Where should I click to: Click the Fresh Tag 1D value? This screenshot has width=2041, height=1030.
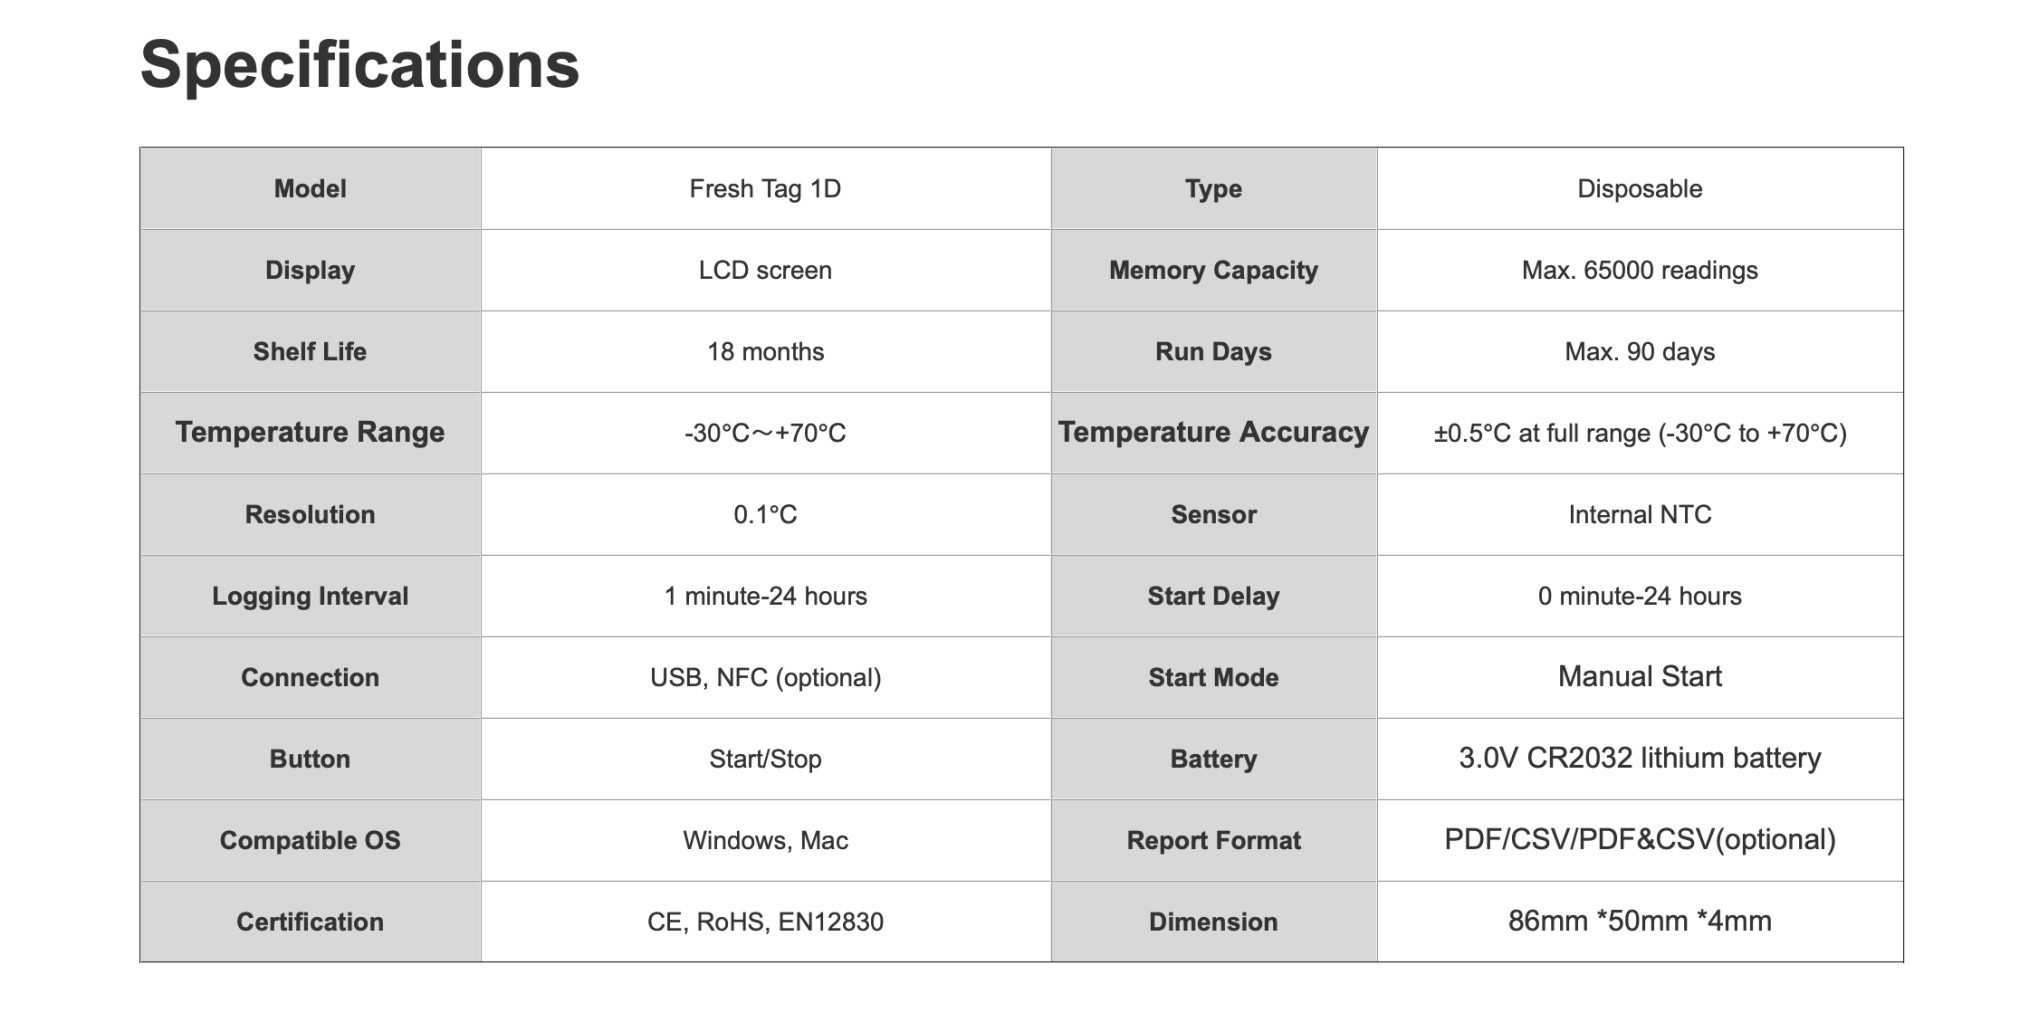765,189
